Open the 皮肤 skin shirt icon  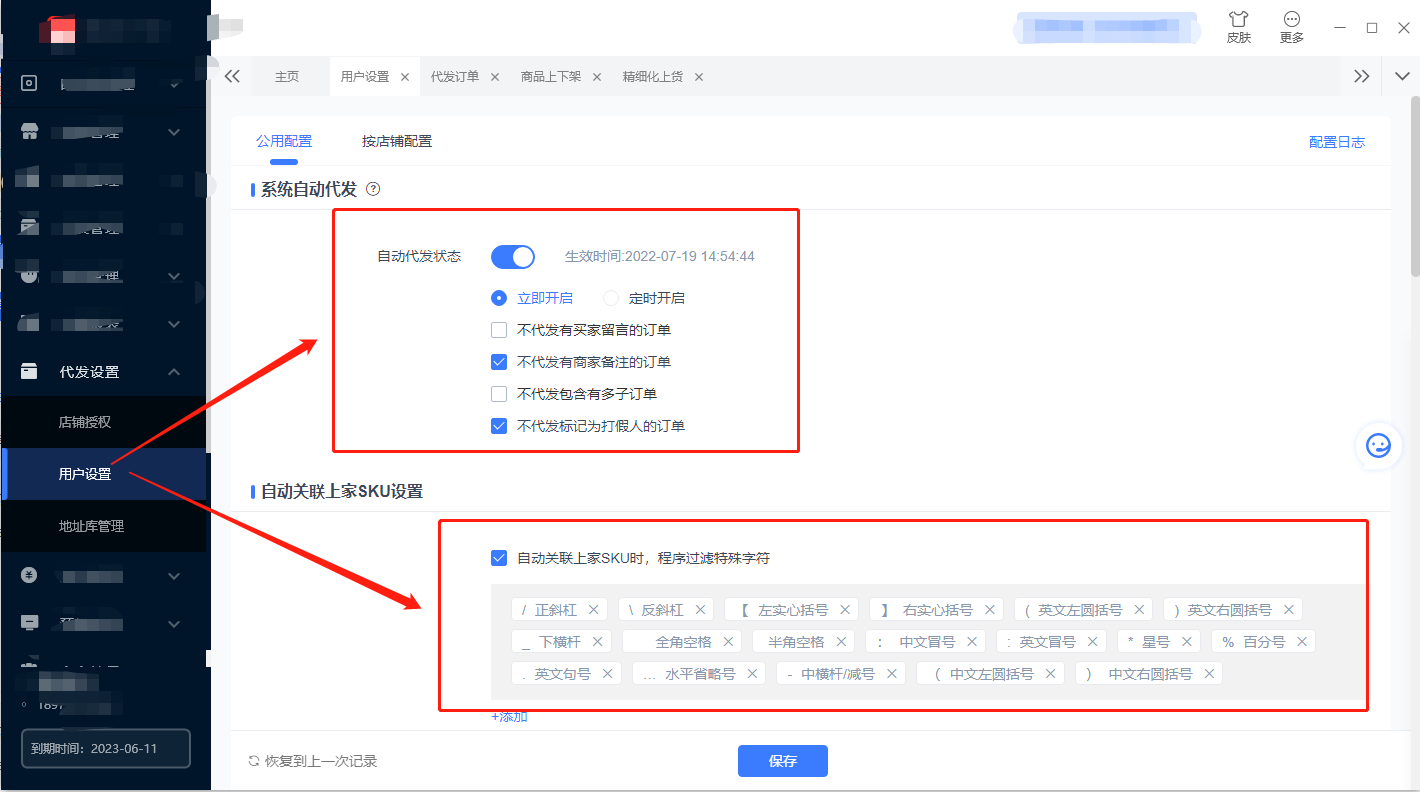tap(1238, 19)
